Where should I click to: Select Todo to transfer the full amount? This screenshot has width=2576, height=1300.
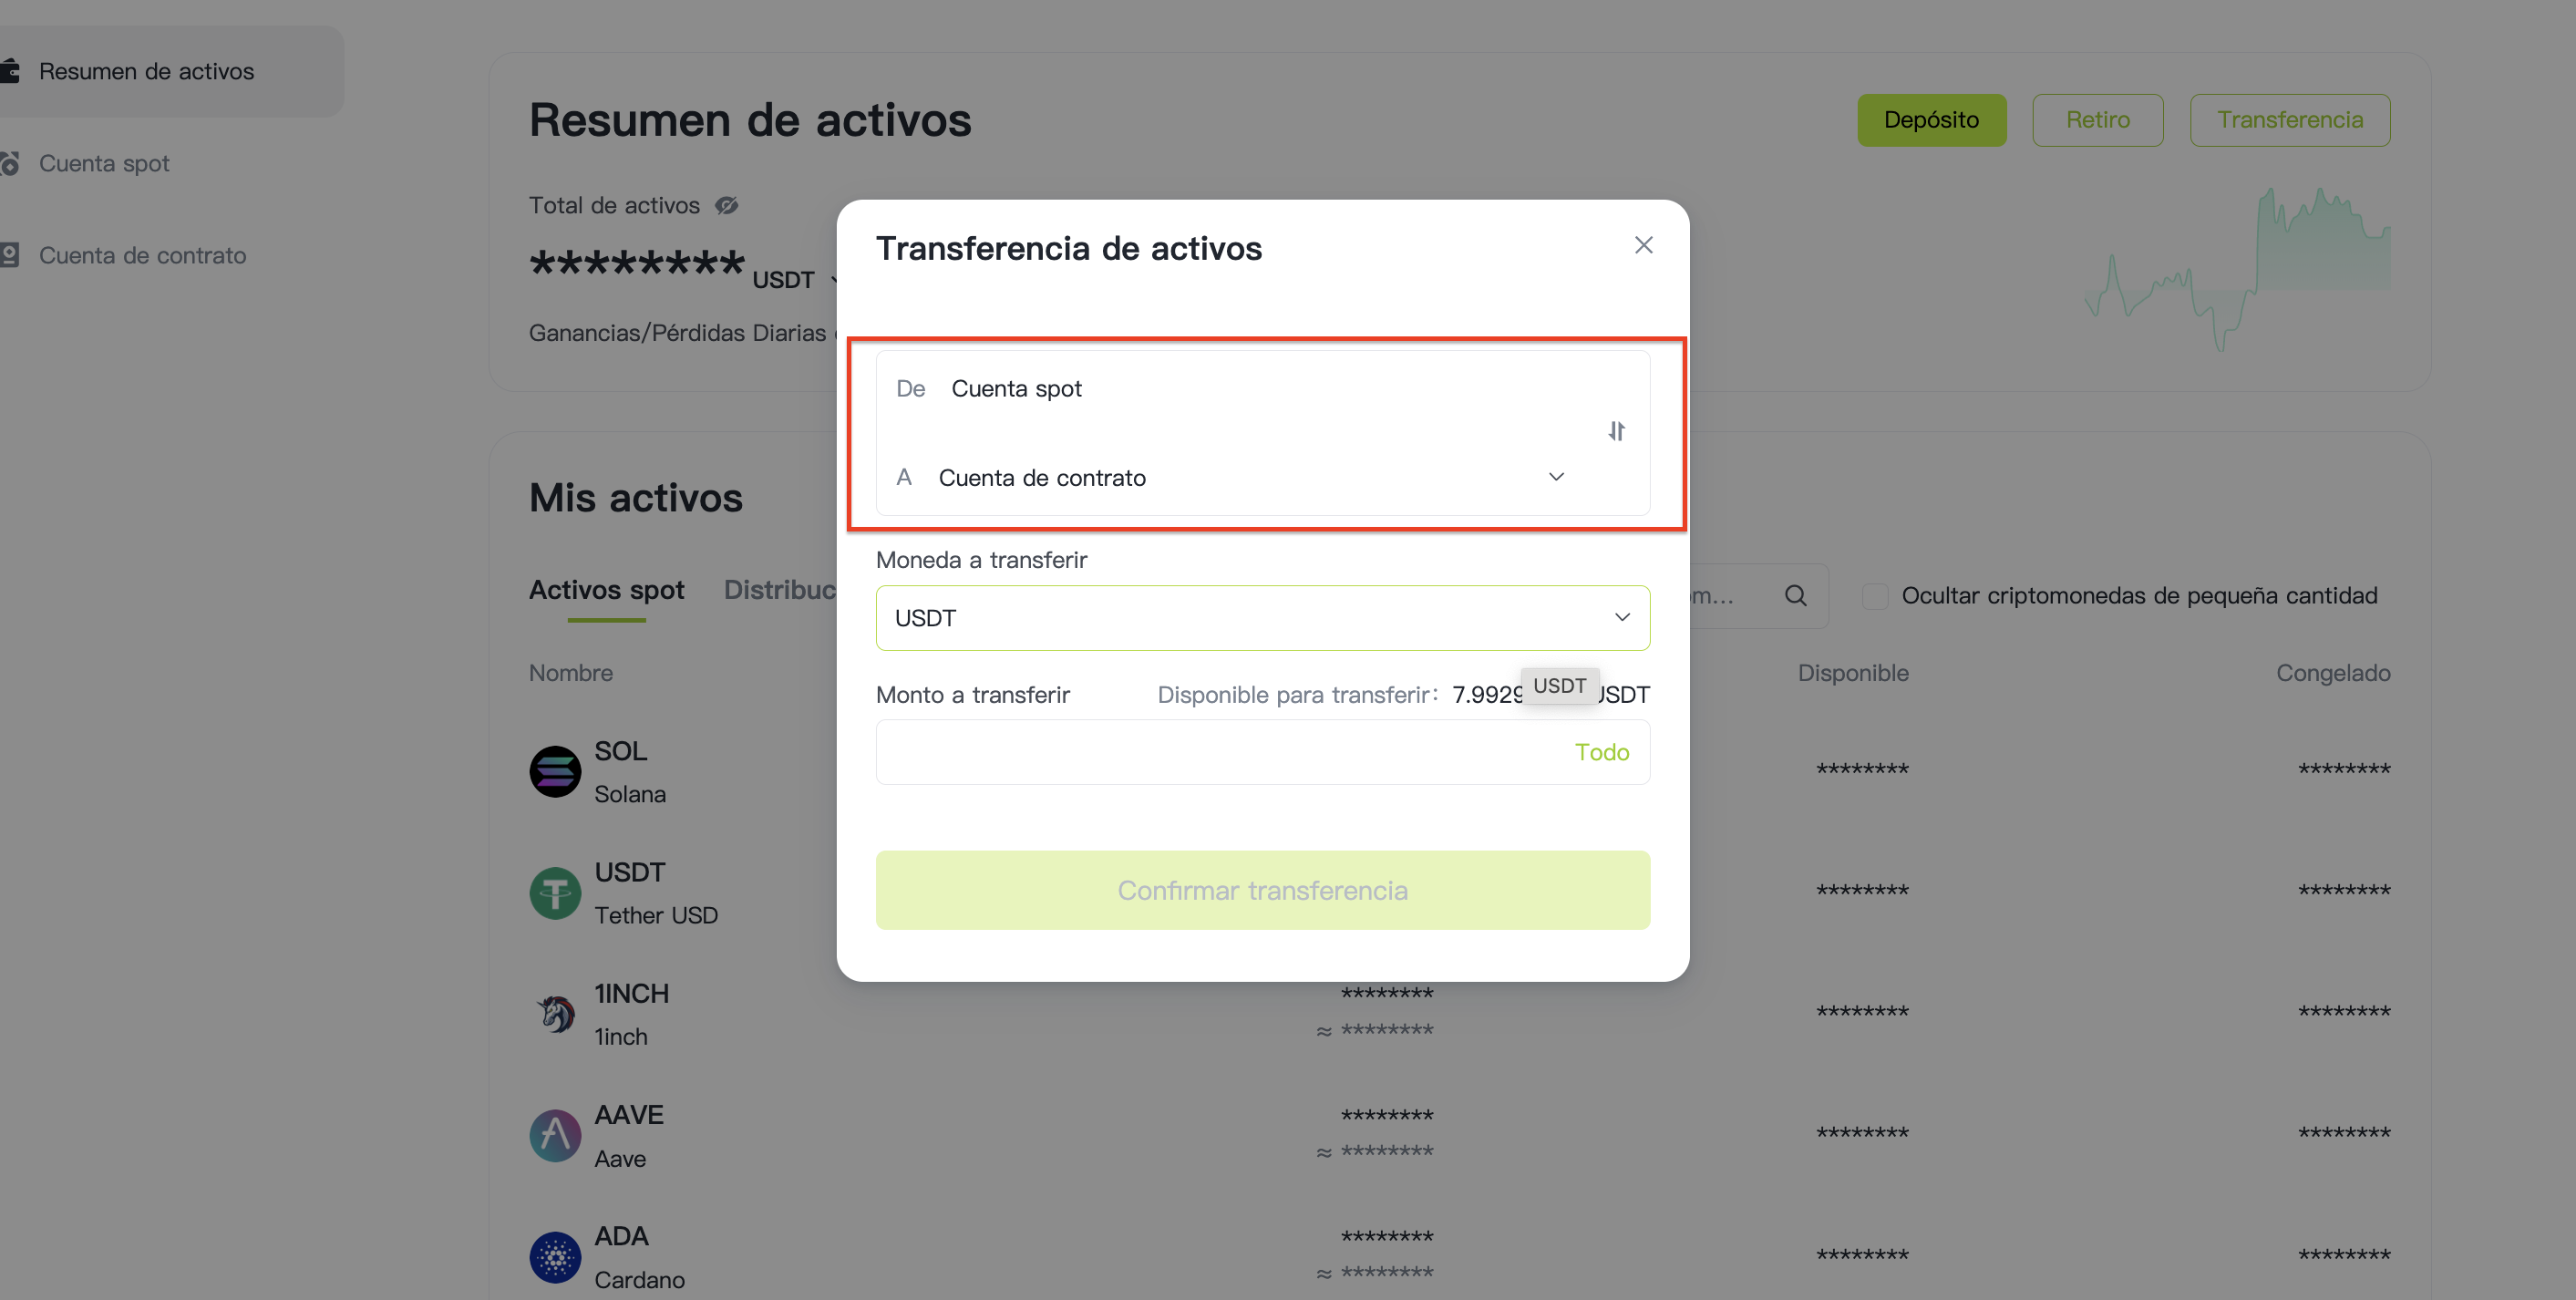coord(1602,752)
